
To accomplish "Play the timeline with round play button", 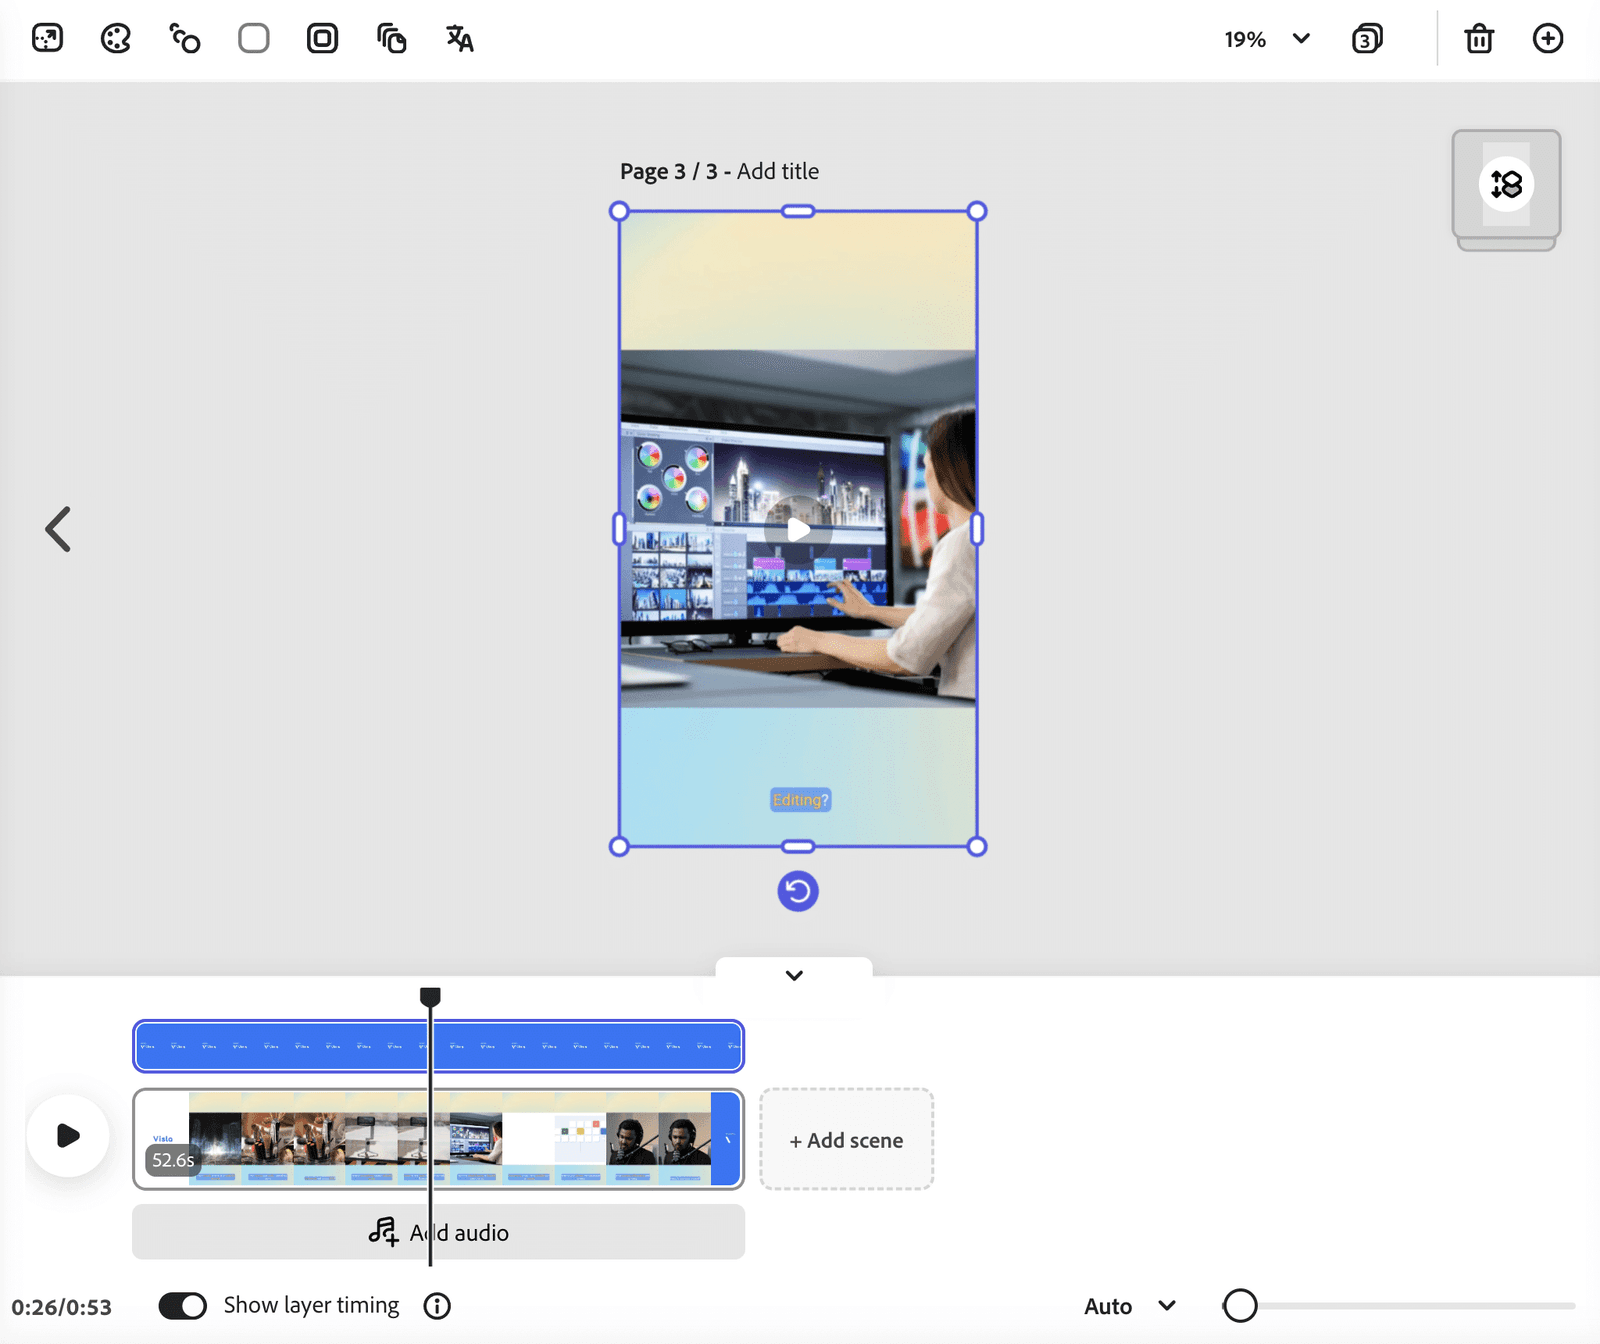I will point(68,1136).
